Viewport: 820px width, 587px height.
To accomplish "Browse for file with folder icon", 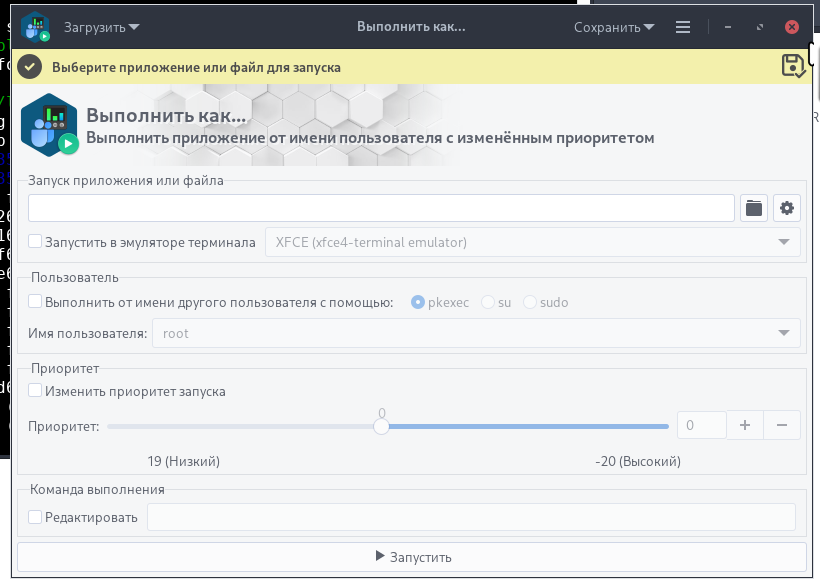I will point(754,208).
